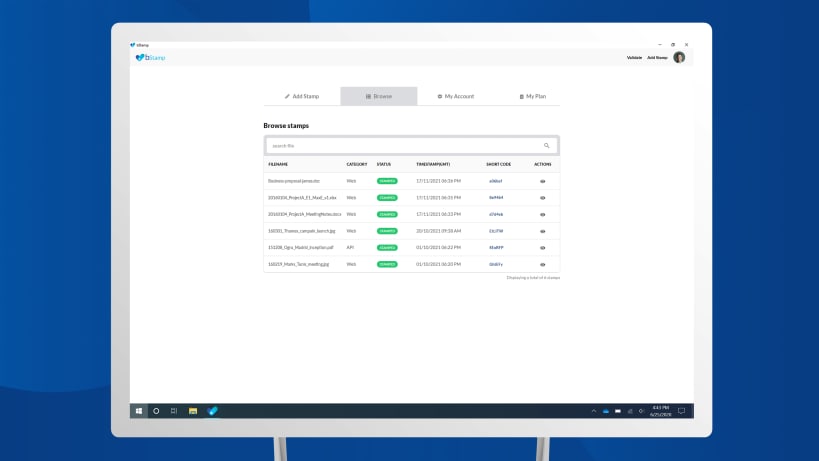Image resolution: width=819 pixels, height=461 pixels.
Task: Click the bStamp logo in header
Action: pyautogui.click(x=150, y=57)
